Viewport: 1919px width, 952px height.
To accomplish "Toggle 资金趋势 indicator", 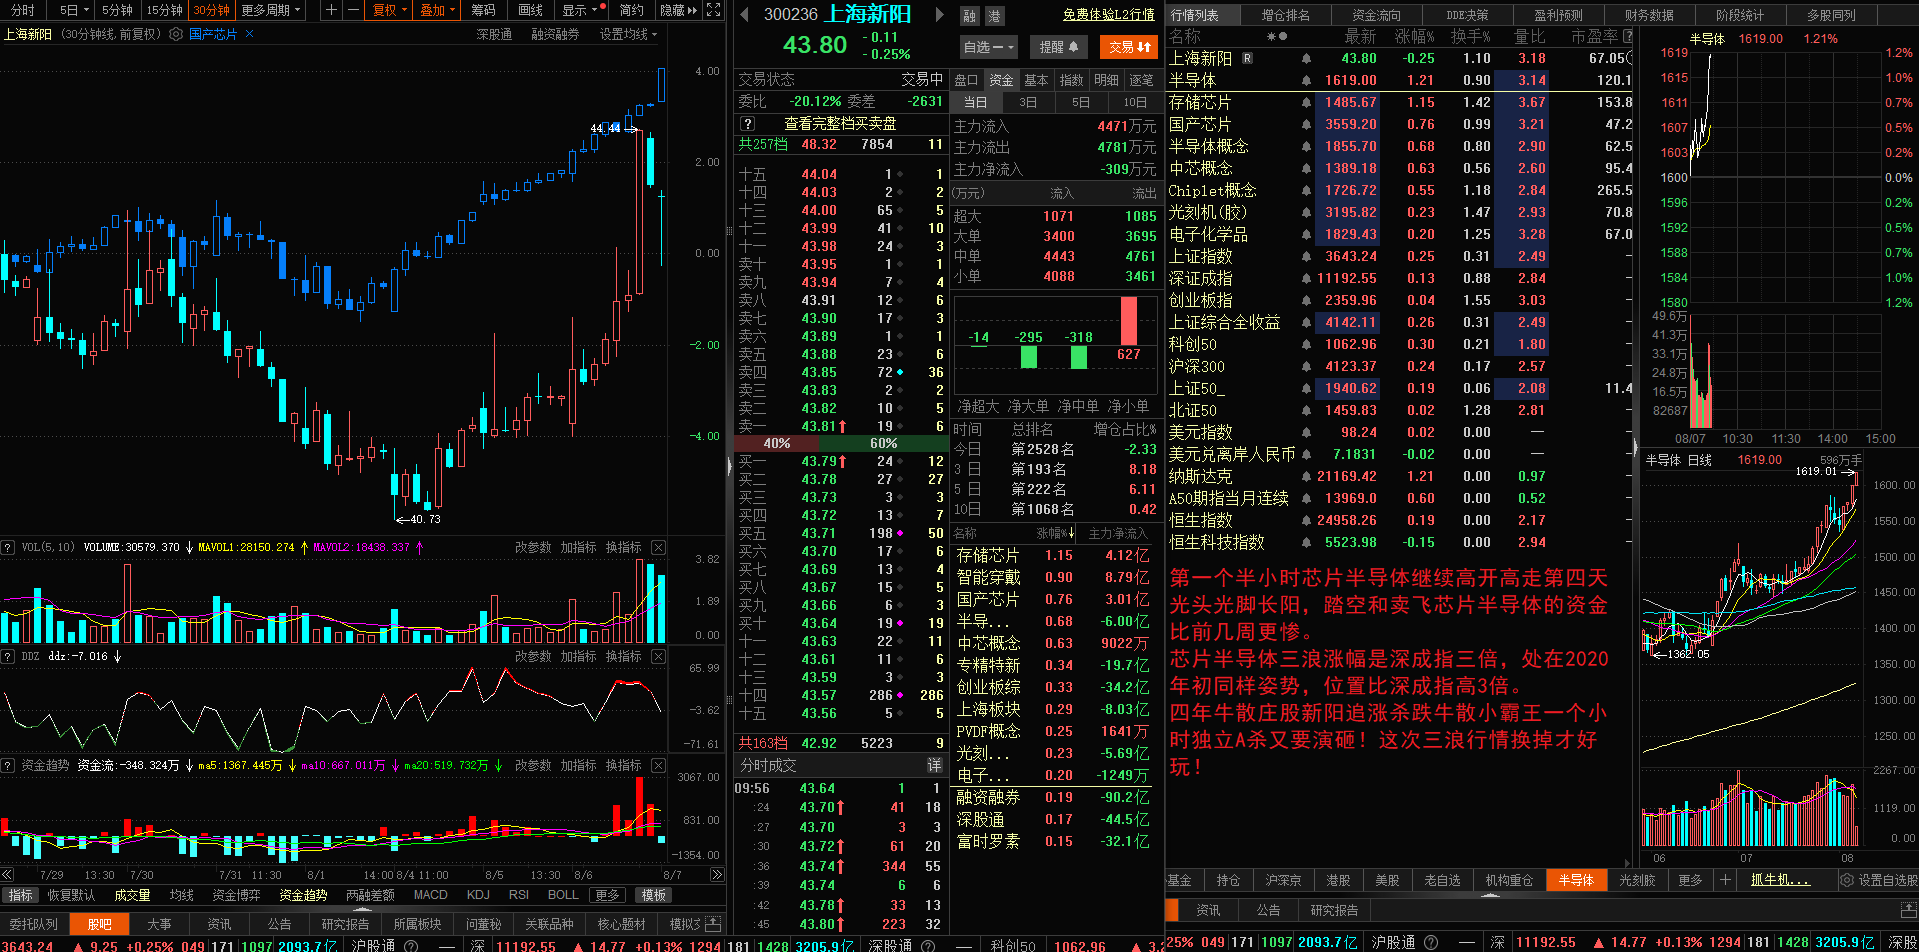I will click(x=303, y=895).
